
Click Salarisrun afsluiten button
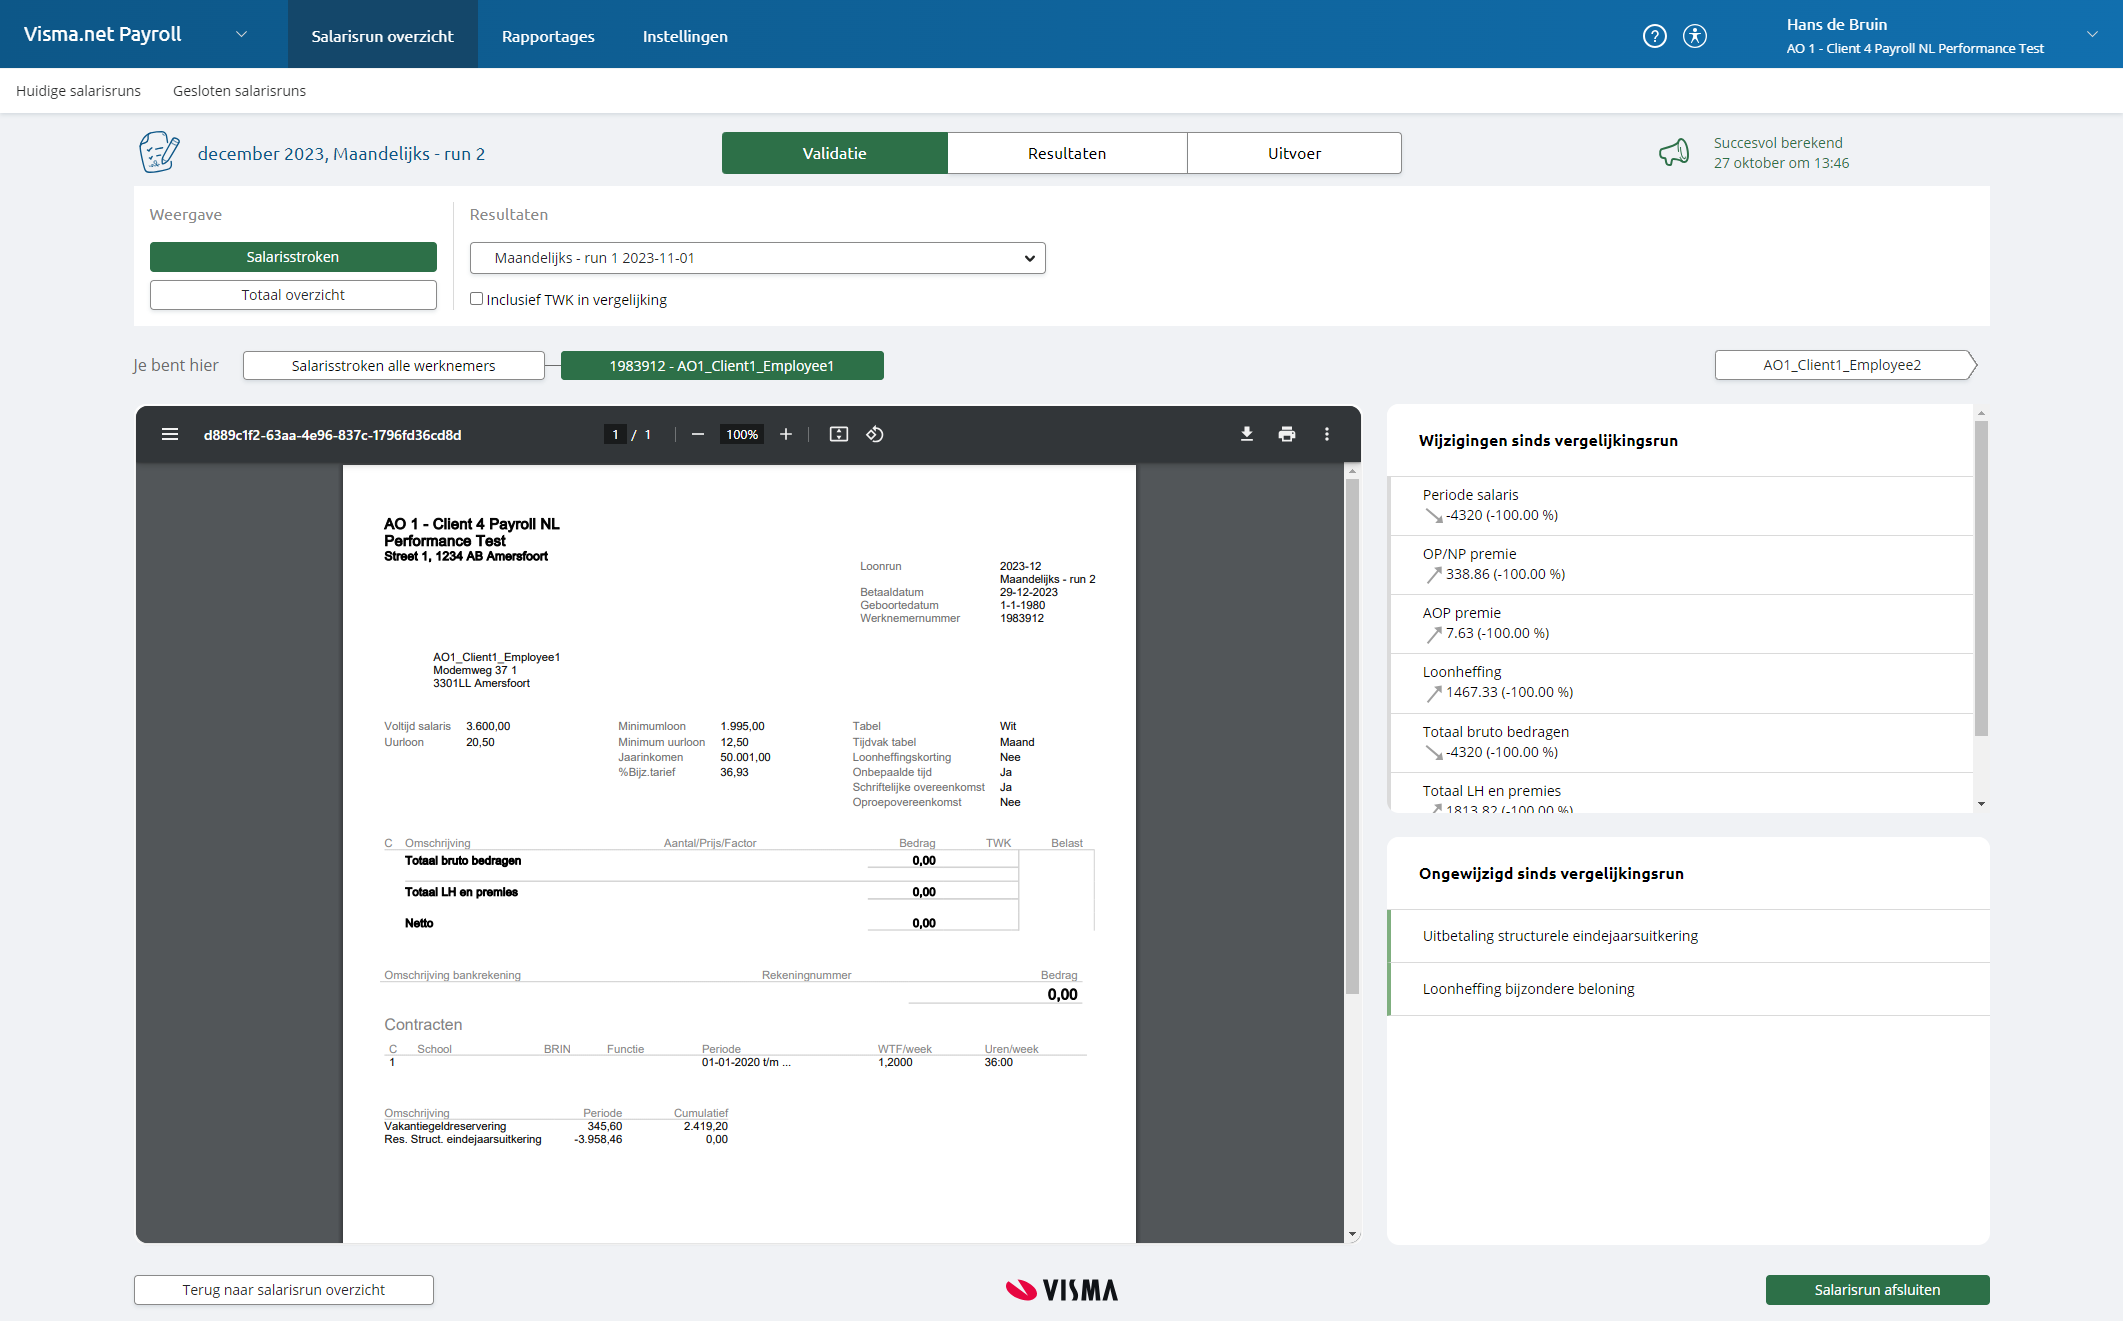click(x=1877, y=1289)
